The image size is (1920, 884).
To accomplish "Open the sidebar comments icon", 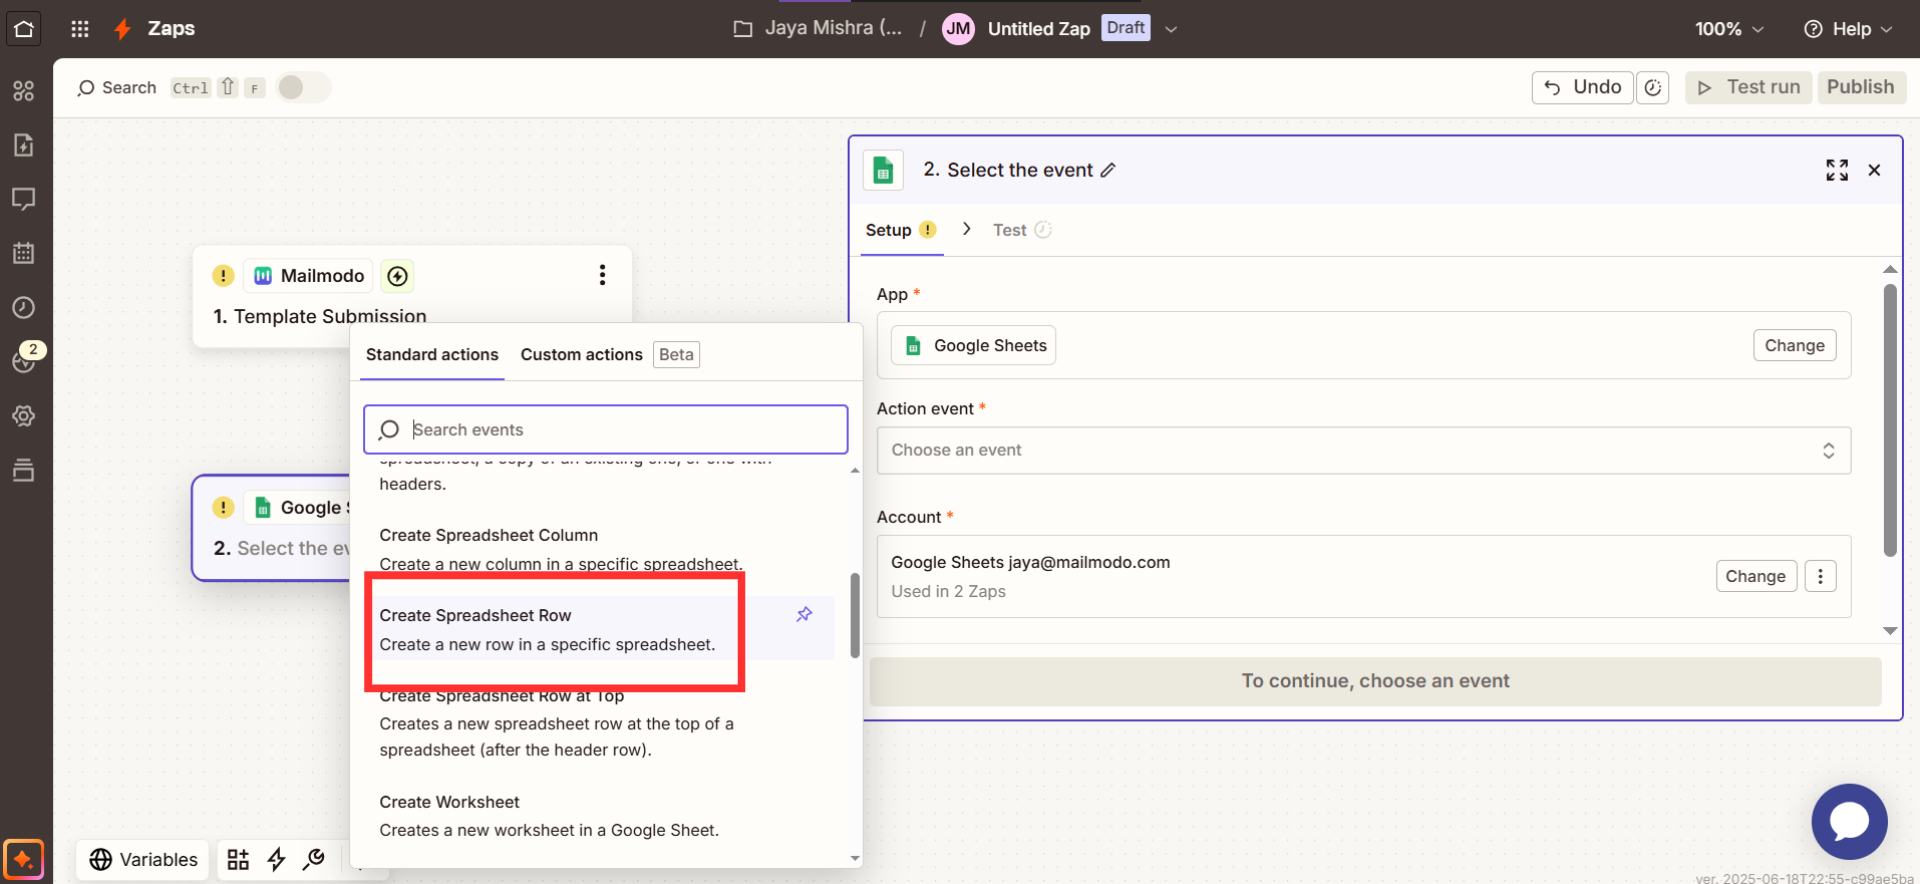I will point(24,199).
